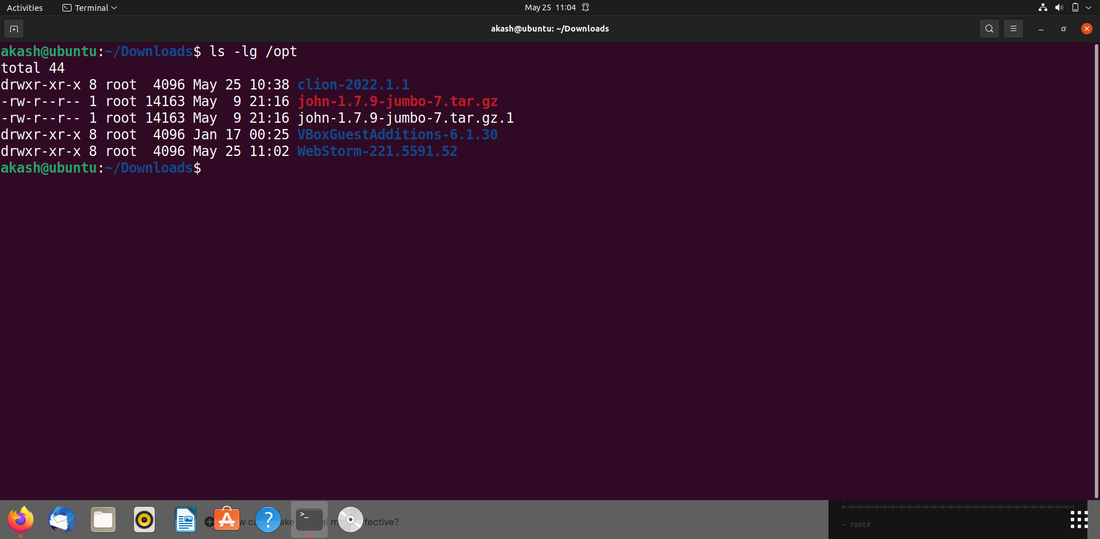Open the Files manager dock icon
Image resolution: width=1100 pixels, height=539 pixels.
103,520
